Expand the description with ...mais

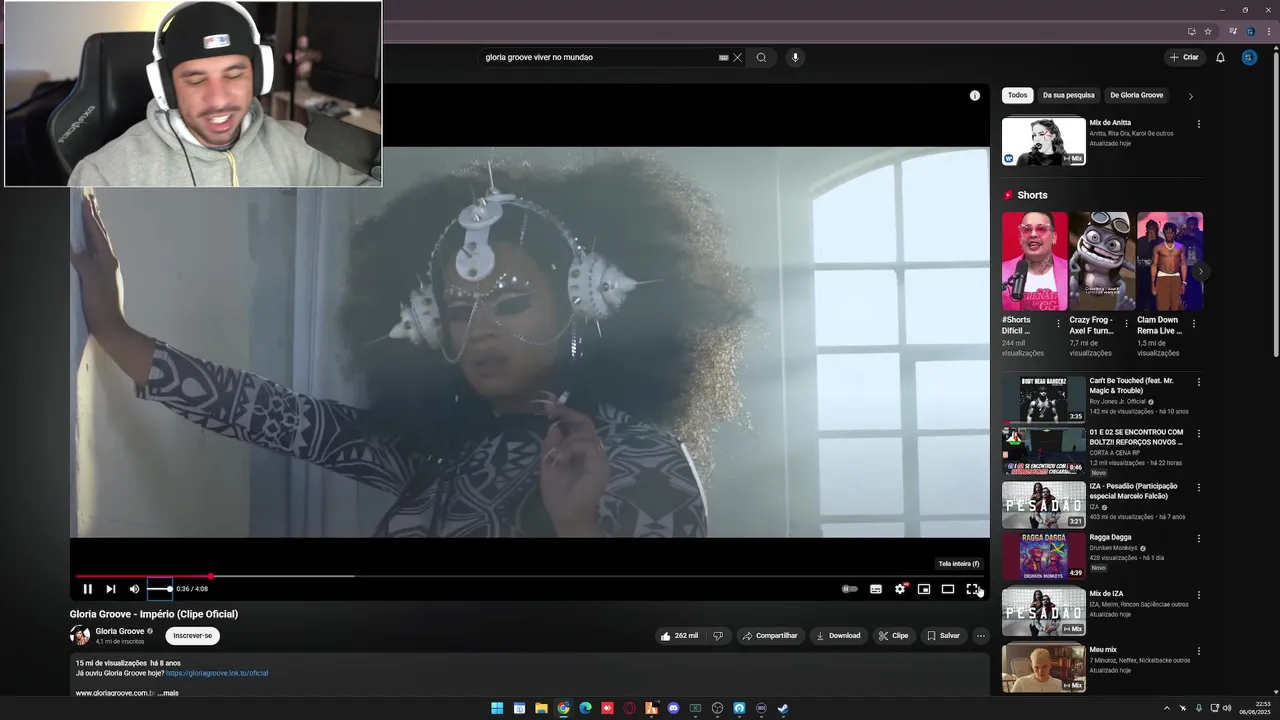click(168, 693)
